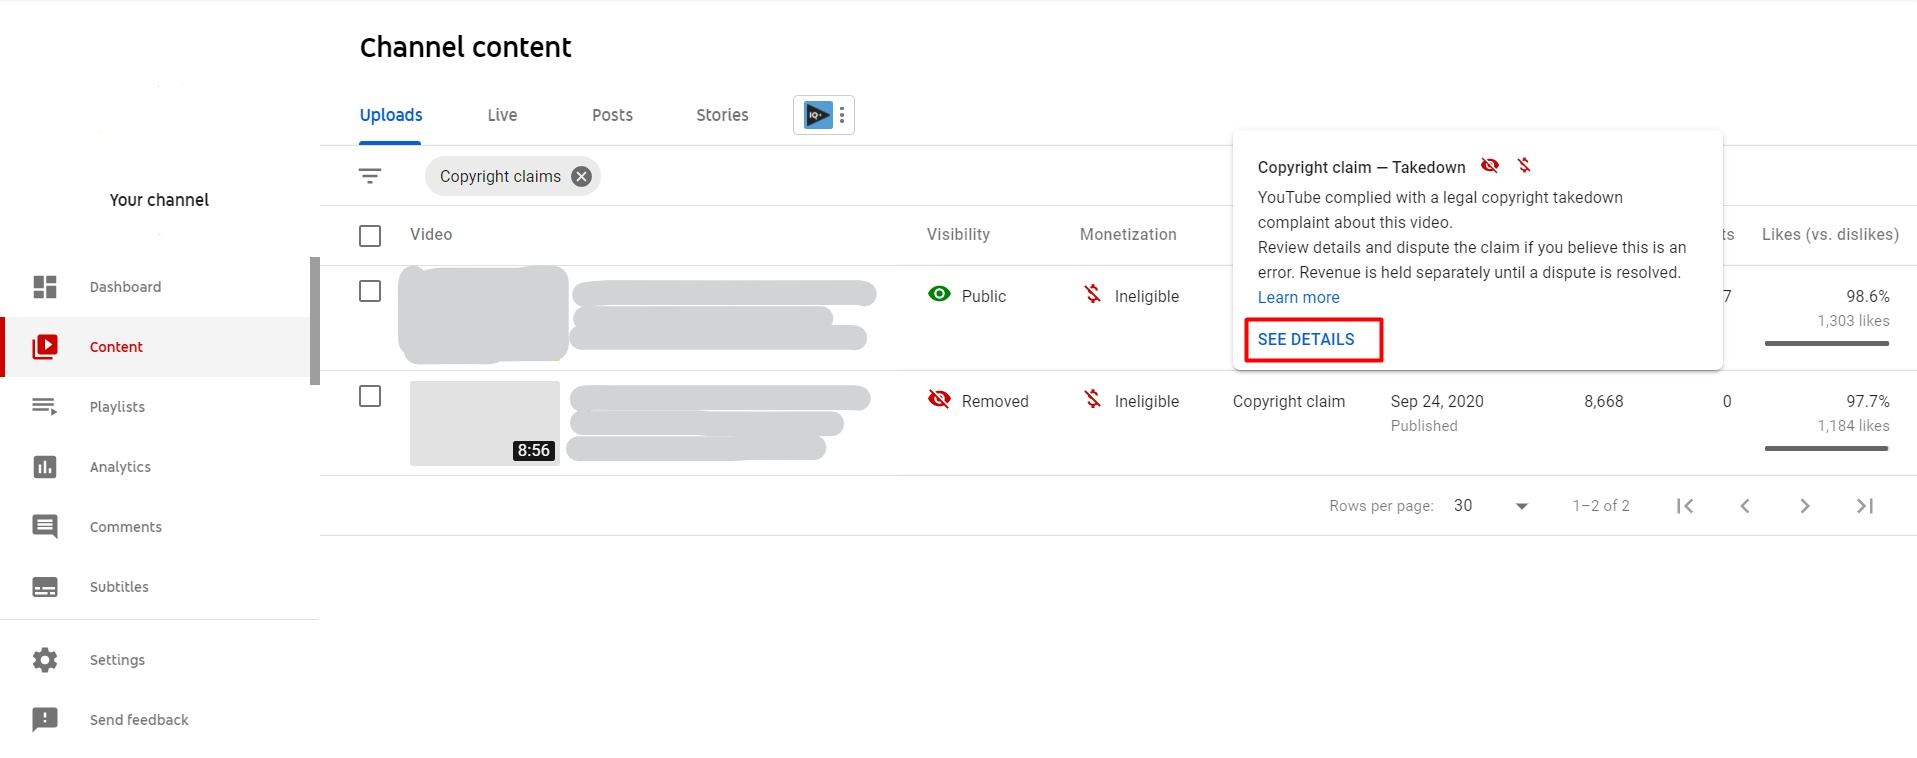Click the Video column header
Viewport: 1917px width, 758px height.
point(431,235)
